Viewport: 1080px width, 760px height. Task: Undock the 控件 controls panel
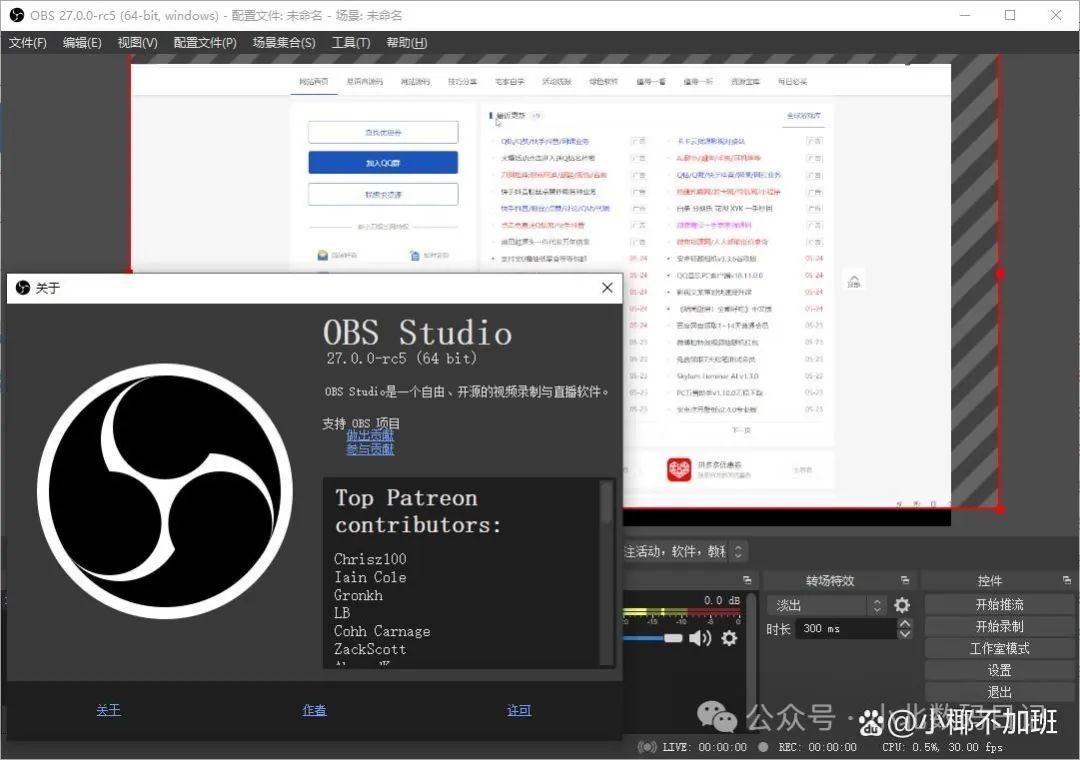[1066, 580]
